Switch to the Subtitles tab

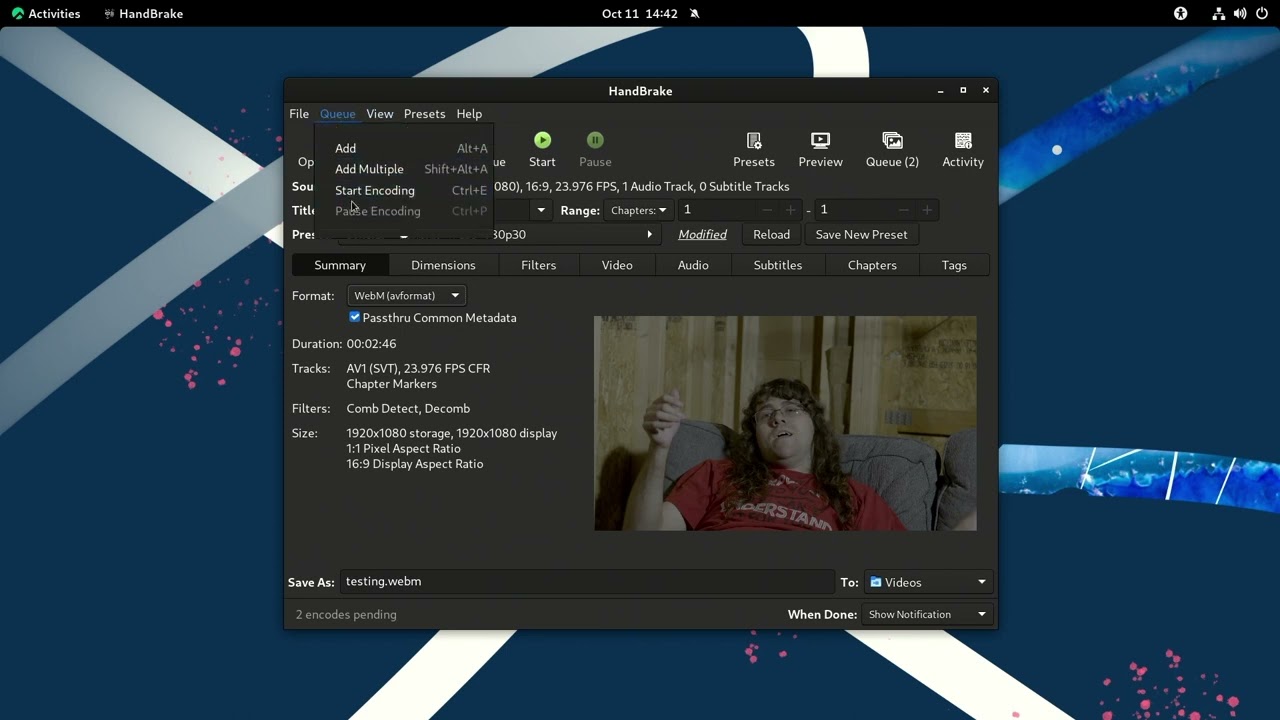tap(778, 265)
